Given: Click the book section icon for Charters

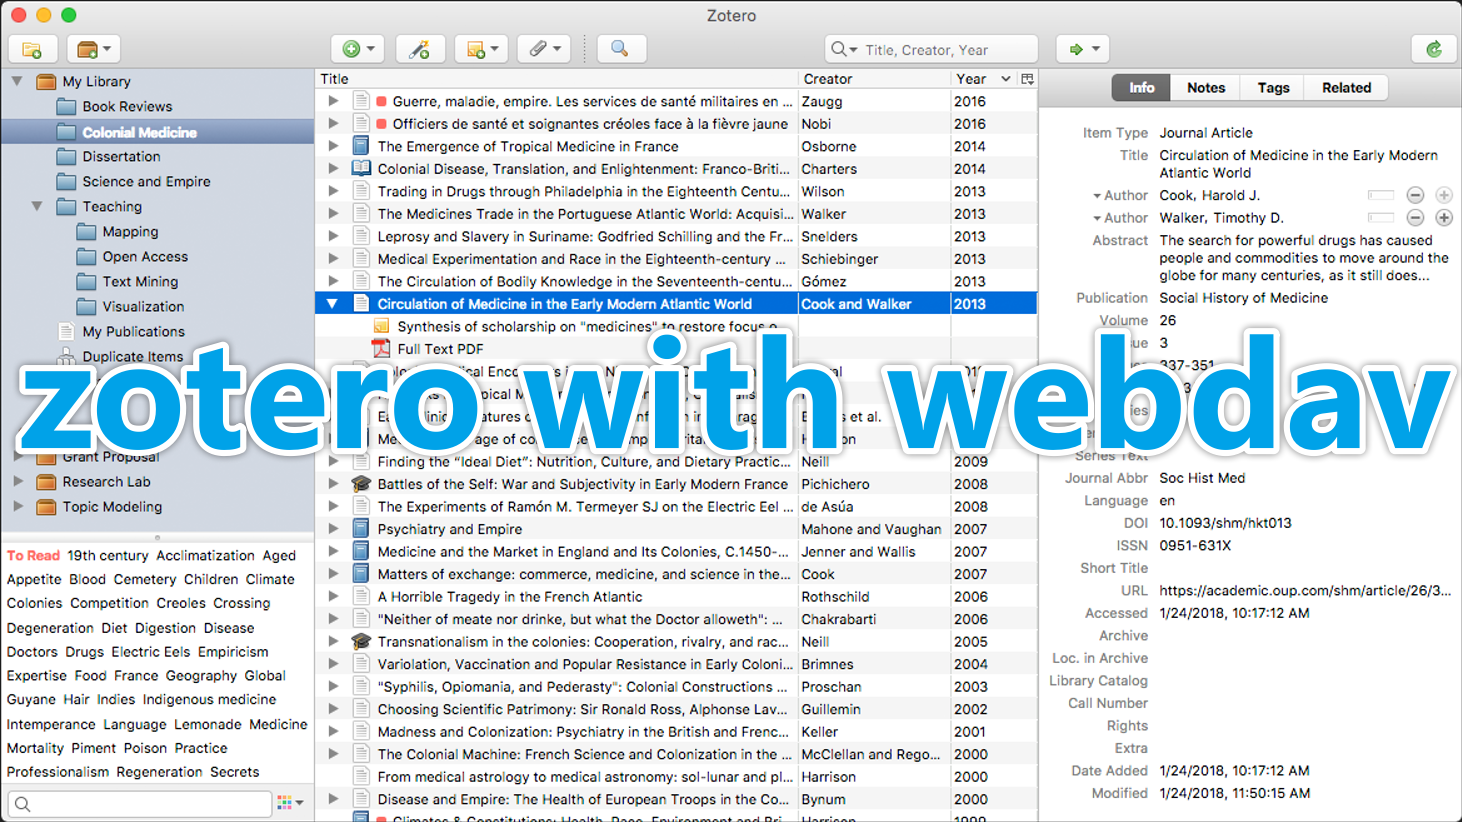Looking at the screenshot, I should pyautogui.click(x=362, y=169).
